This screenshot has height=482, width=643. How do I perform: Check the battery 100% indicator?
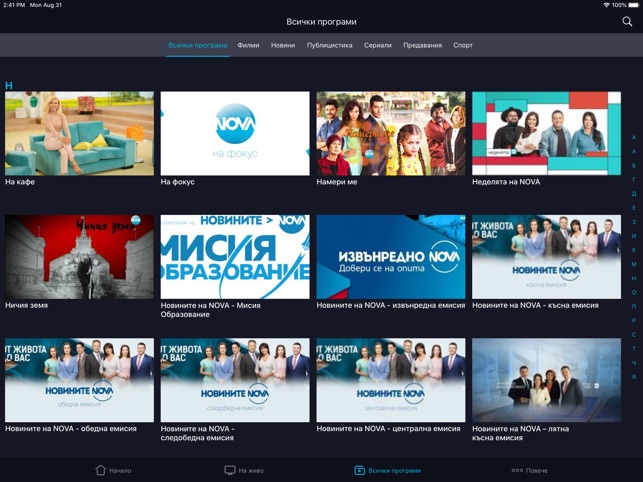coord(626,5)
